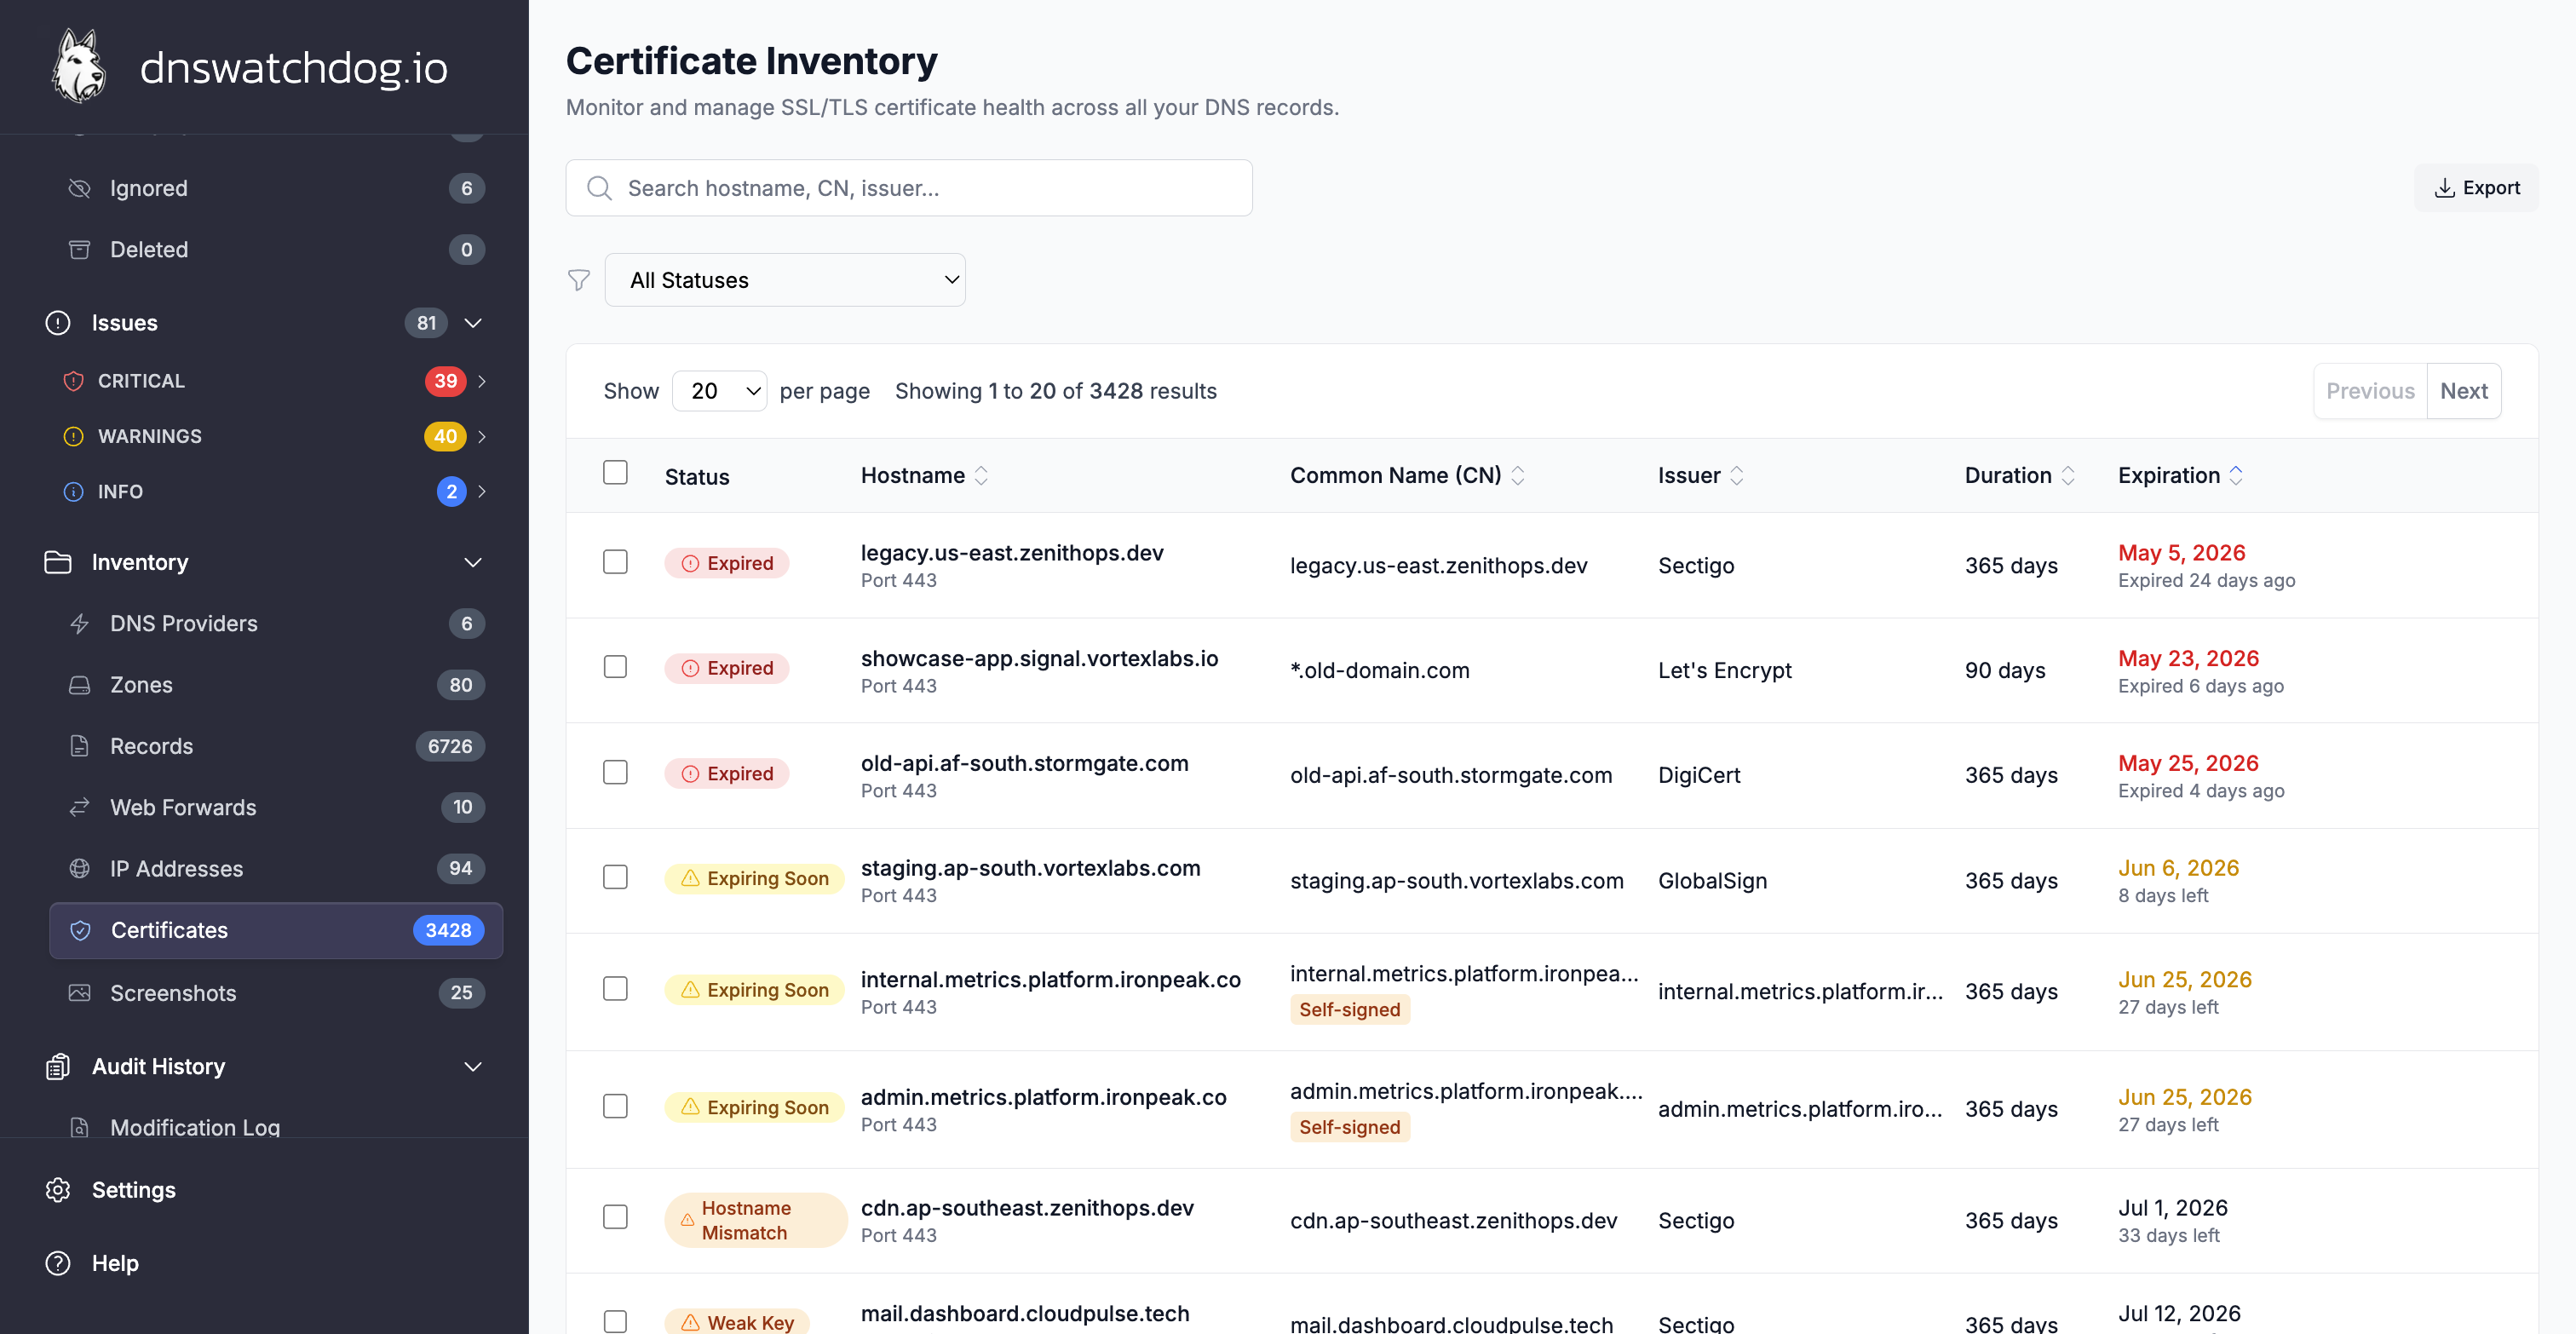This screenshot has height=1334, width=2576.
Task: Click the Previous page button
Action: click(2370, 391)
